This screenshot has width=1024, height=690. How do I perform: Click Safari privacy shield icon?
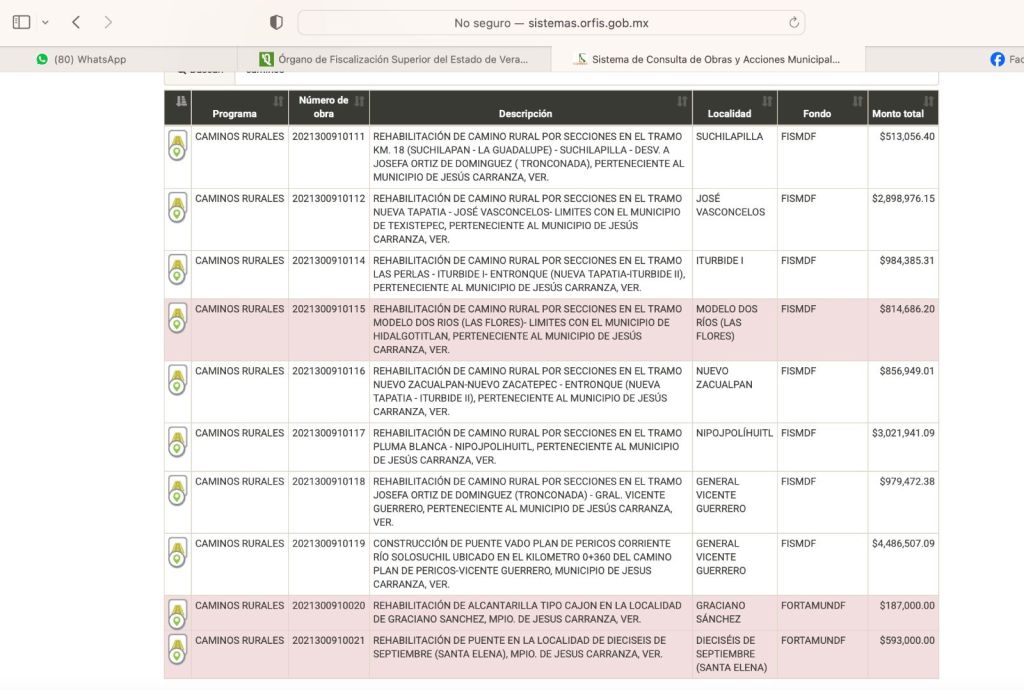277,22
